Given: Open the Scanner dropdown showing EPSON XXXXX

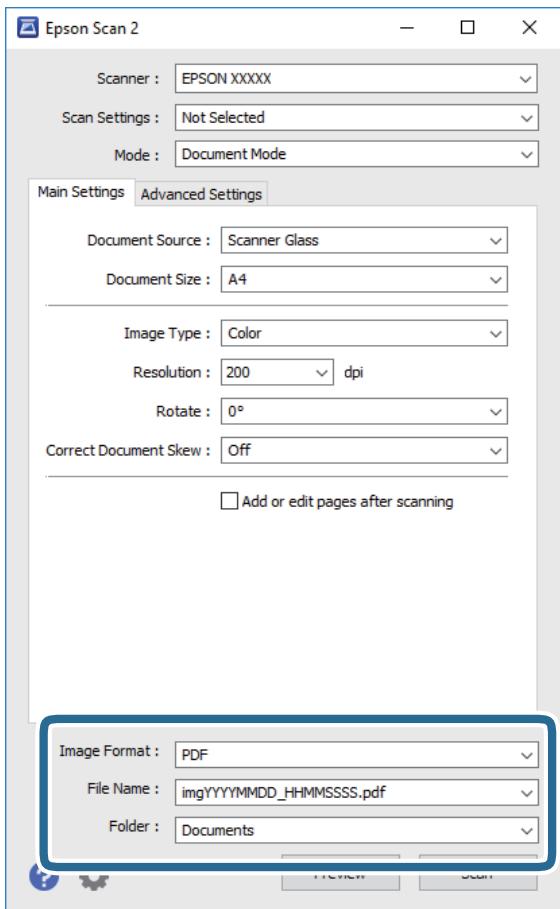Looking at the screenshot, I should [x=356, y=78].
